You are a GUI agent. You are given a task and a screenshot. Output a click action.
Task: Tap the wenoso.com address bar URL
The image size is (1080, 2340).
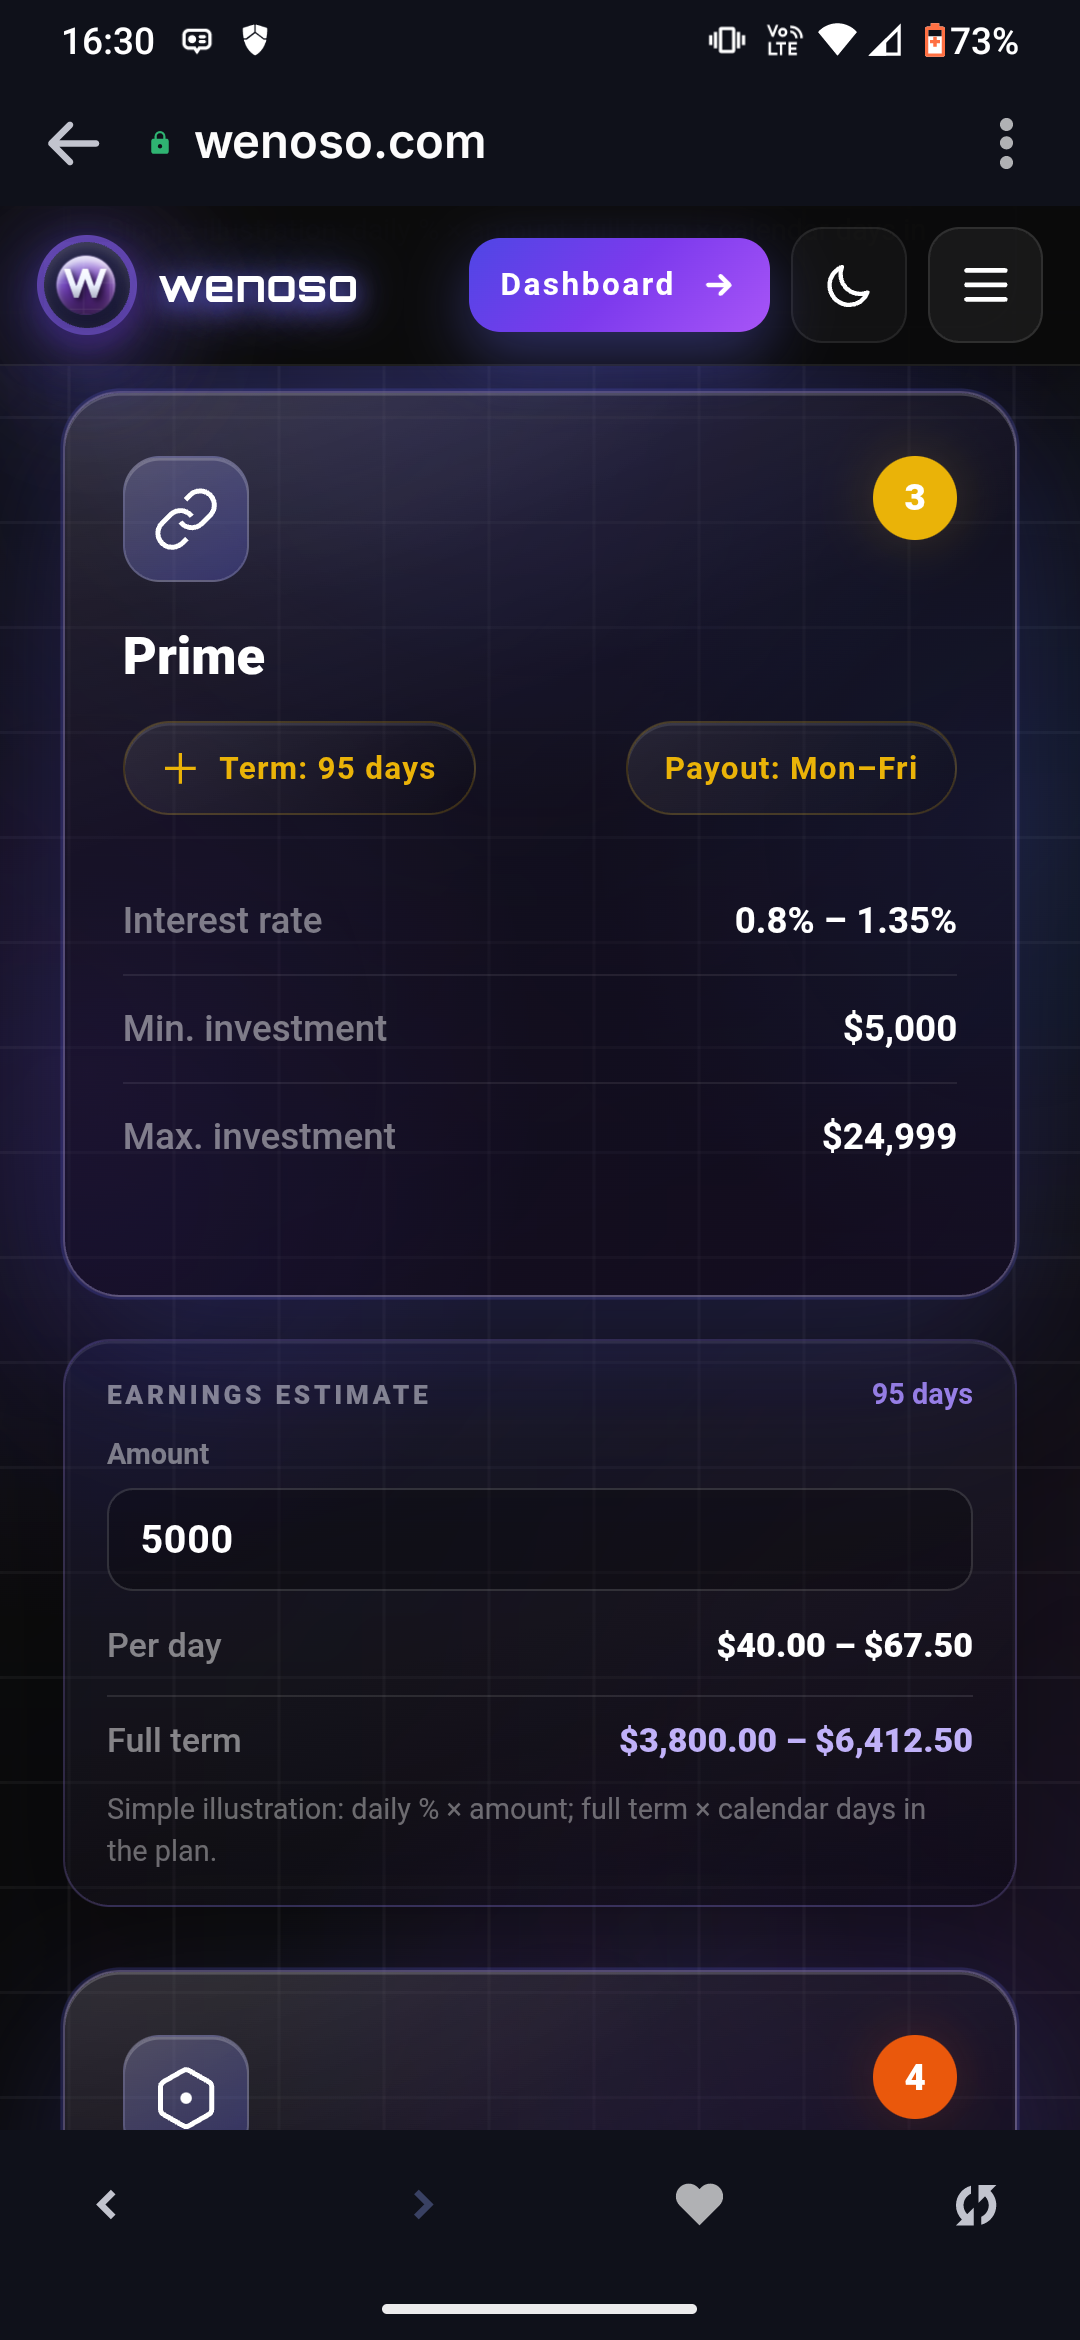click(x=340, y=143)
